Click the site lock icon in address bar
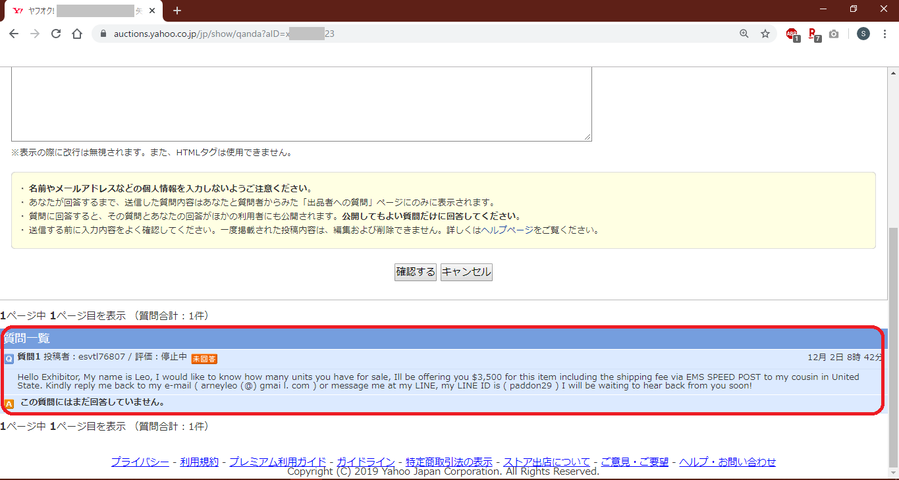899x480 pixels. coord(103,34)
